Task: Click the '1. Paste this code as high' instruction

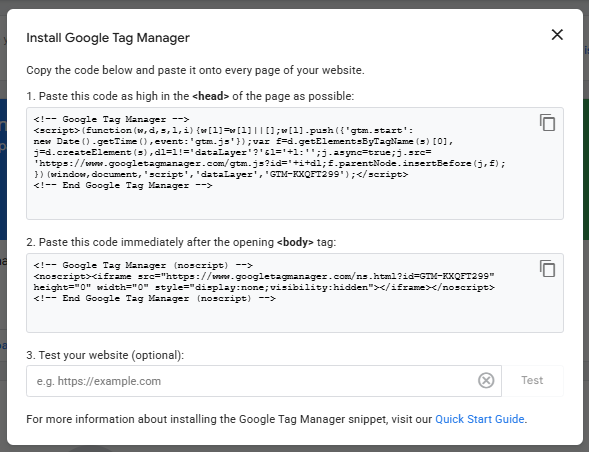Action: click(x=190, y=96)
